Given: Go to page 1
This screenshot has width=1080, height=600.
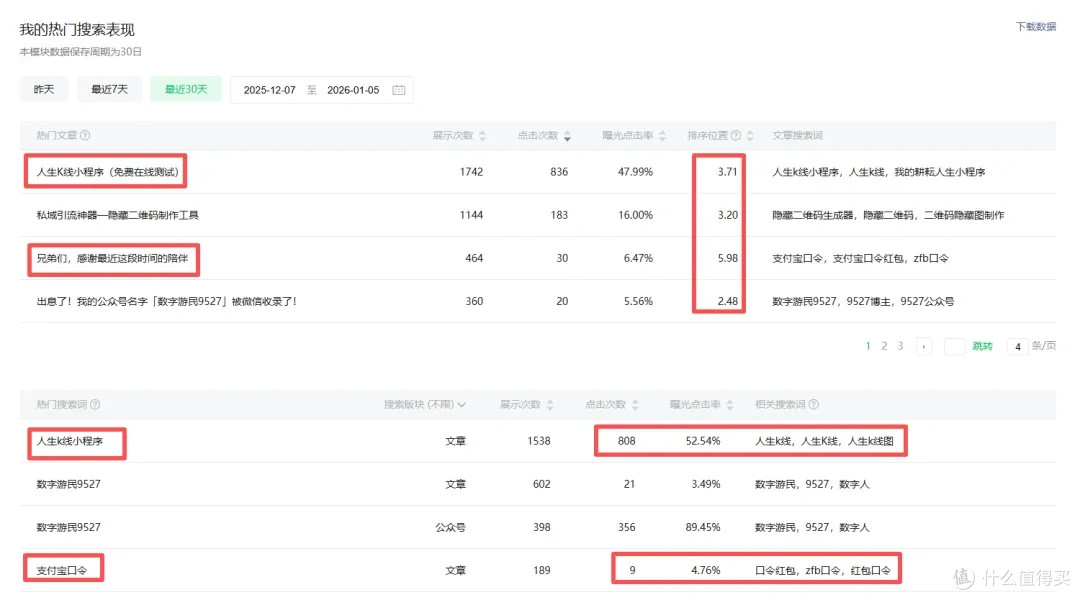Looking at the screenshot, I should [868, 346].
